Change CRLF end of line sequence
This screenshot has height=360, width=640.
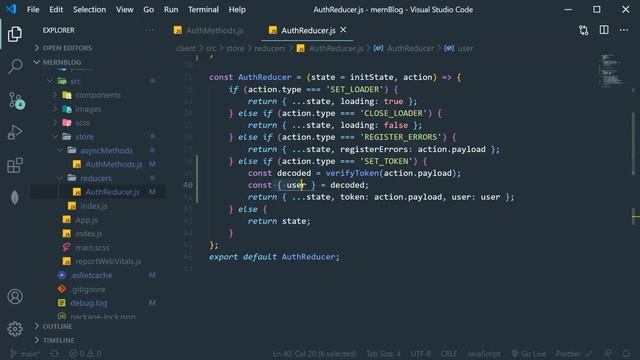coord(449,354)
